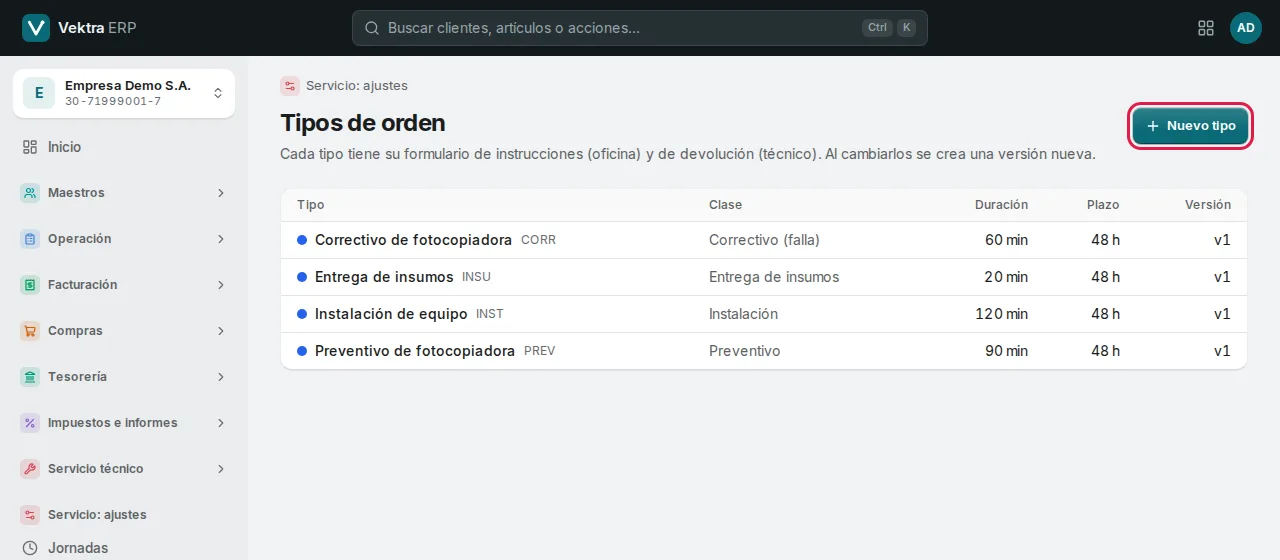Click the Duración column header
The width and height of the screenshot is (1280, 560).
click(1002, 205)
